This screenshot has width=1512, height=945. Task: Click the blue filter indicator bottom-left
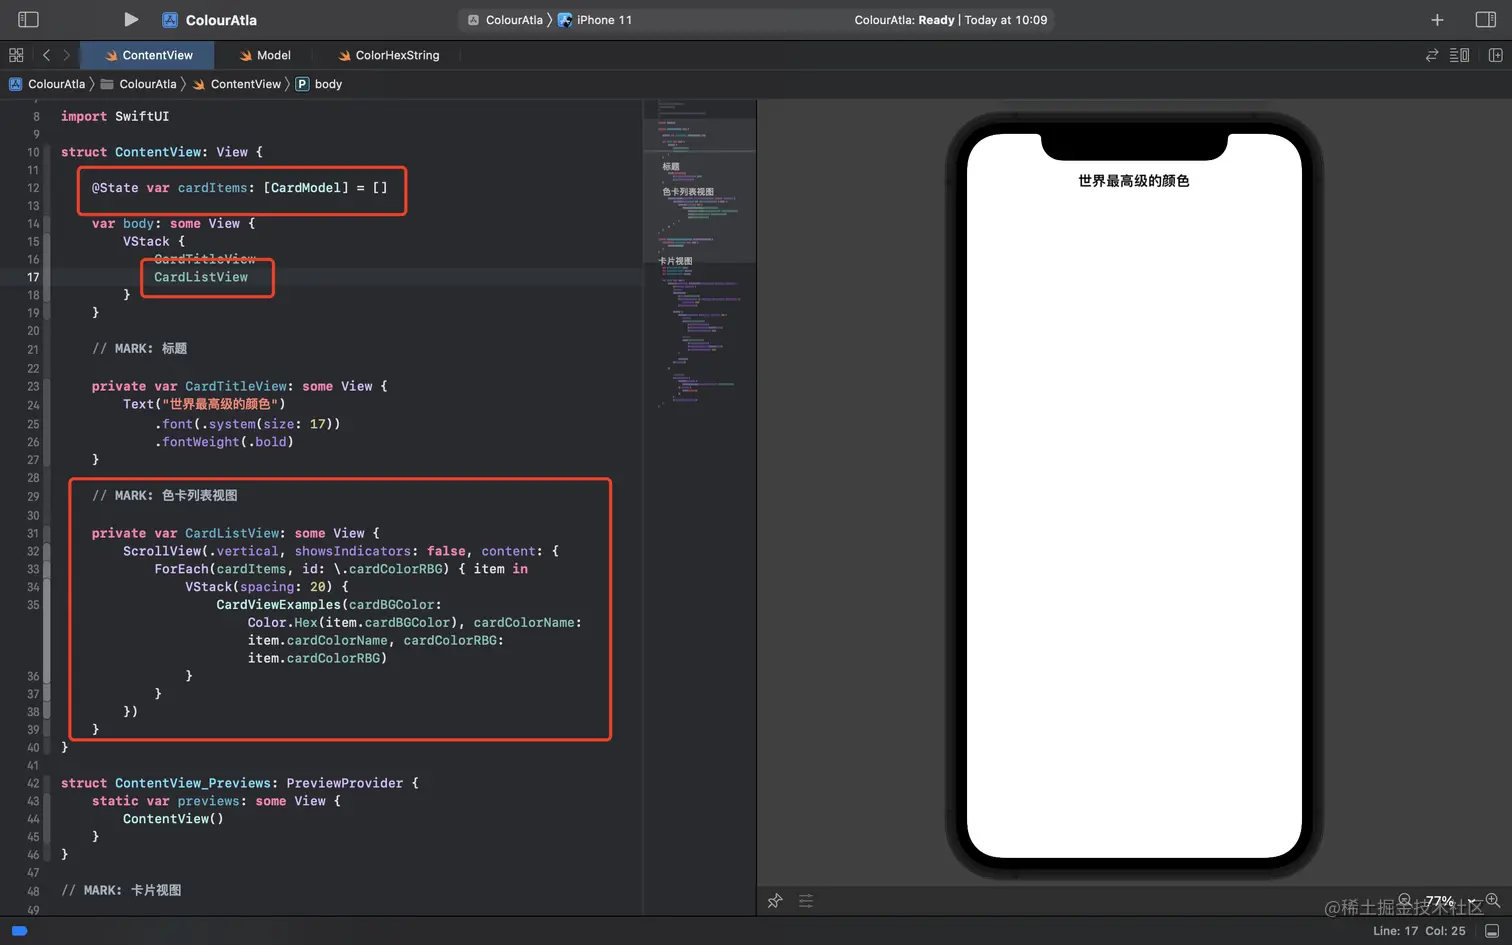pos(19,931)
